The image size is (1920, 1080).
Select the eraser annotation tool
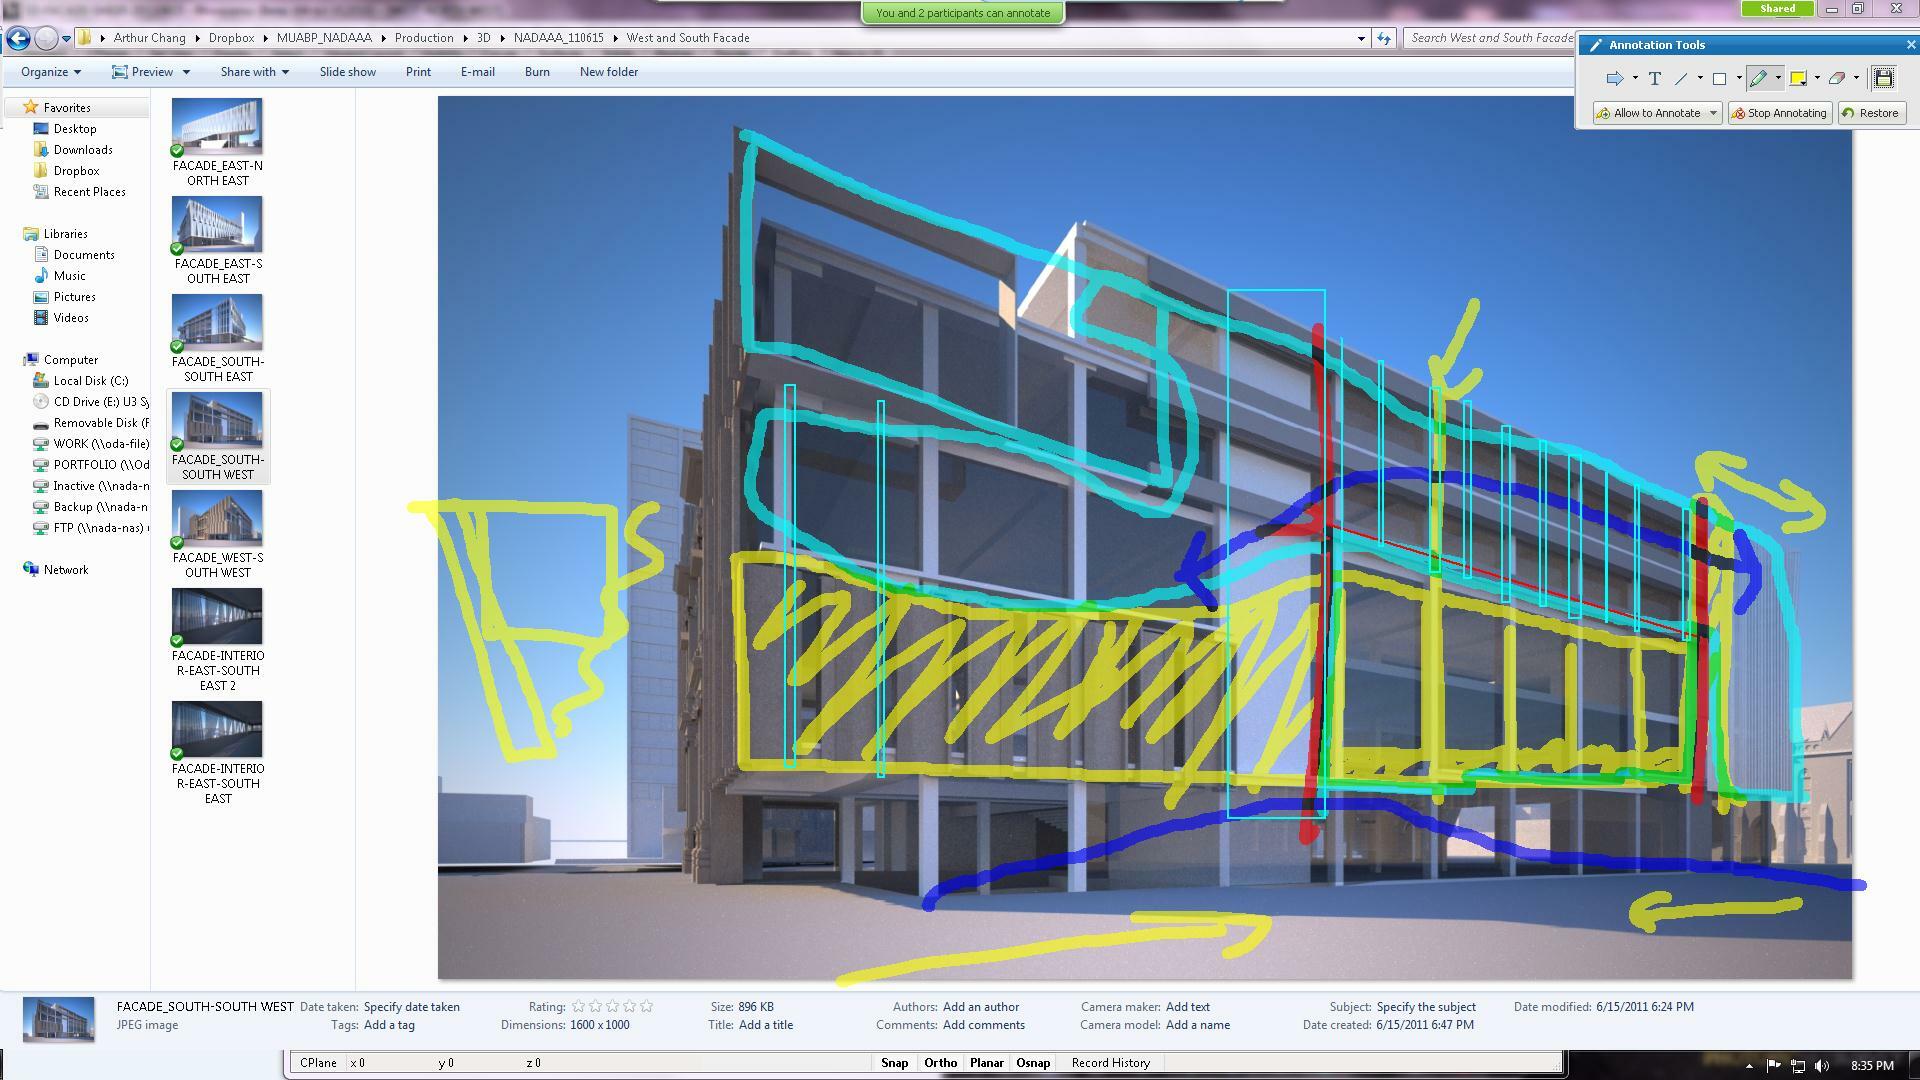click(x=1837, y=79)
